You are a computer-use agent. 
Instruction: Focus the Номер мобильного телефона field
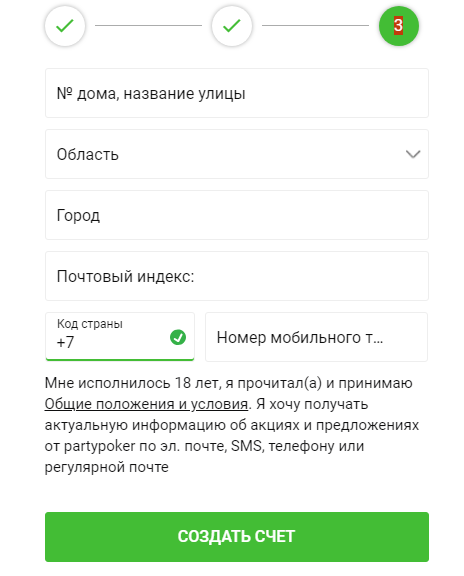coord(316,337)
